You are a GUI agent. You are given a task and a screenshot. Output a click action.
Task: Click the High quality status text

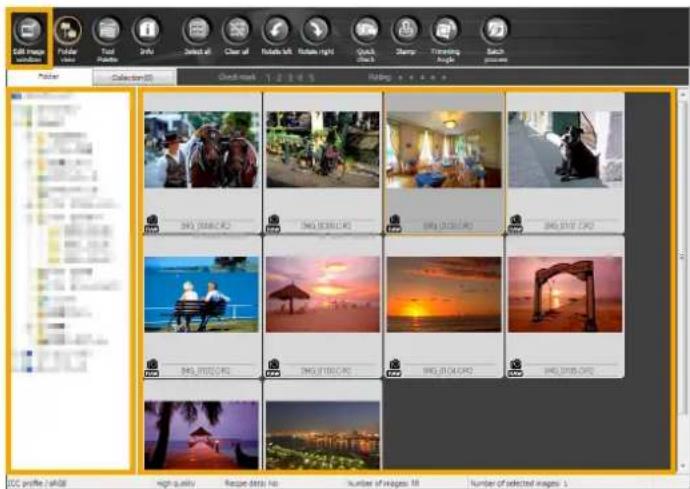coord(176,483)
